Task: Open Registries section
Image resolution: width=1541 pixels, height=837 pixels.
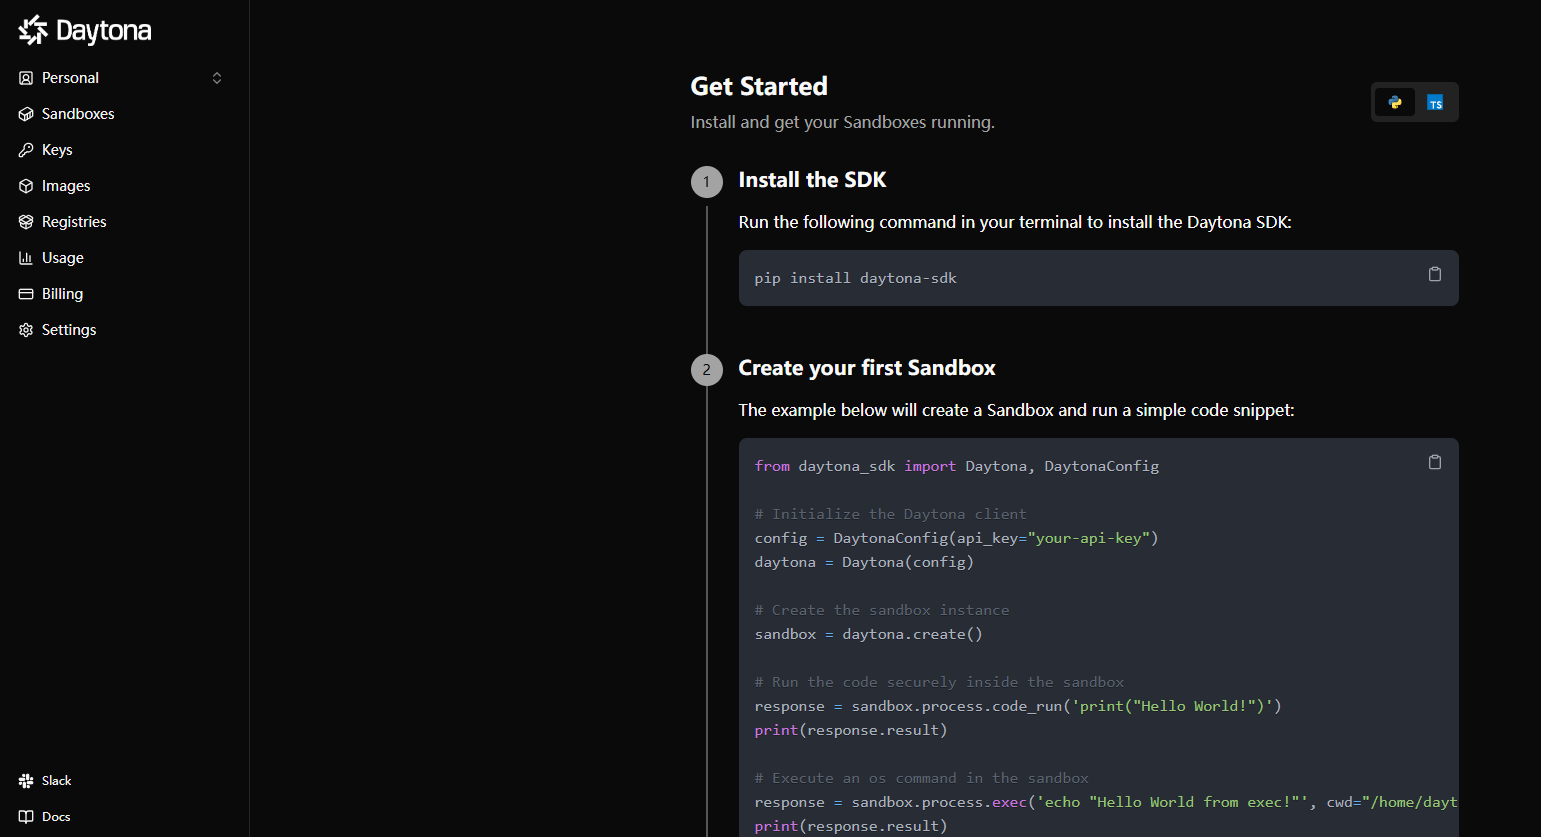Action: click(74, 222)
